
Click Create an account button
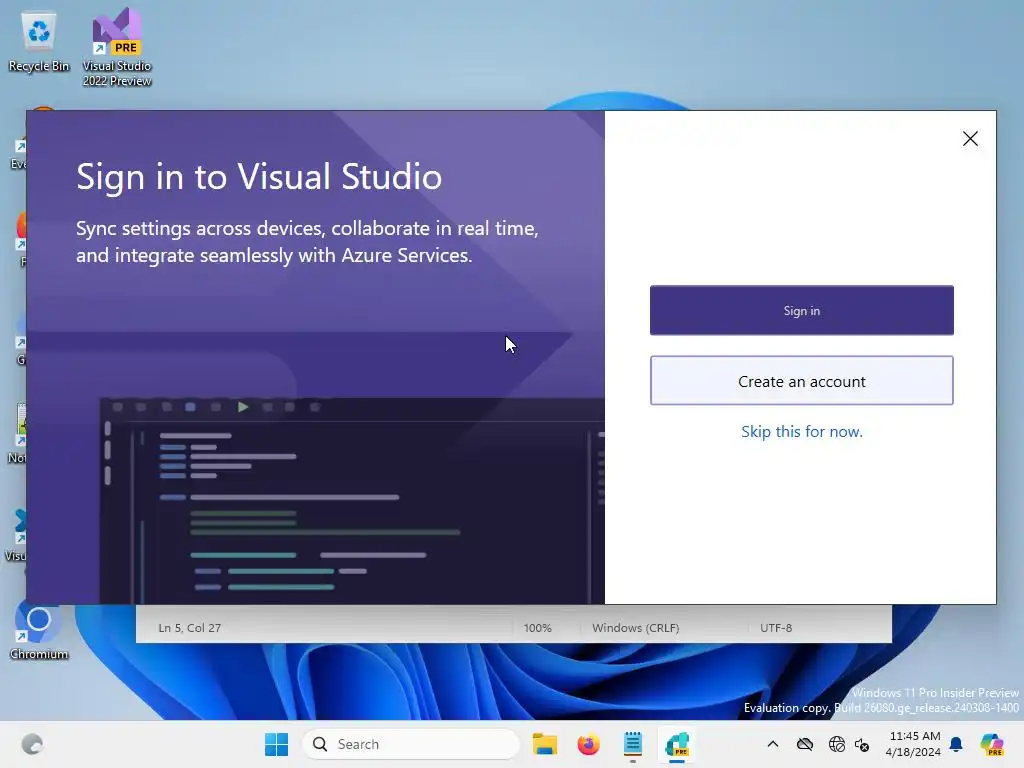coord(801,381)
